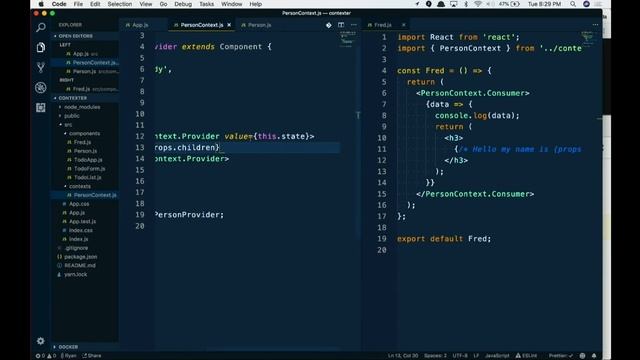Open the notifications bell in status bar
The image size is (640, 360).
pos(594,356)
